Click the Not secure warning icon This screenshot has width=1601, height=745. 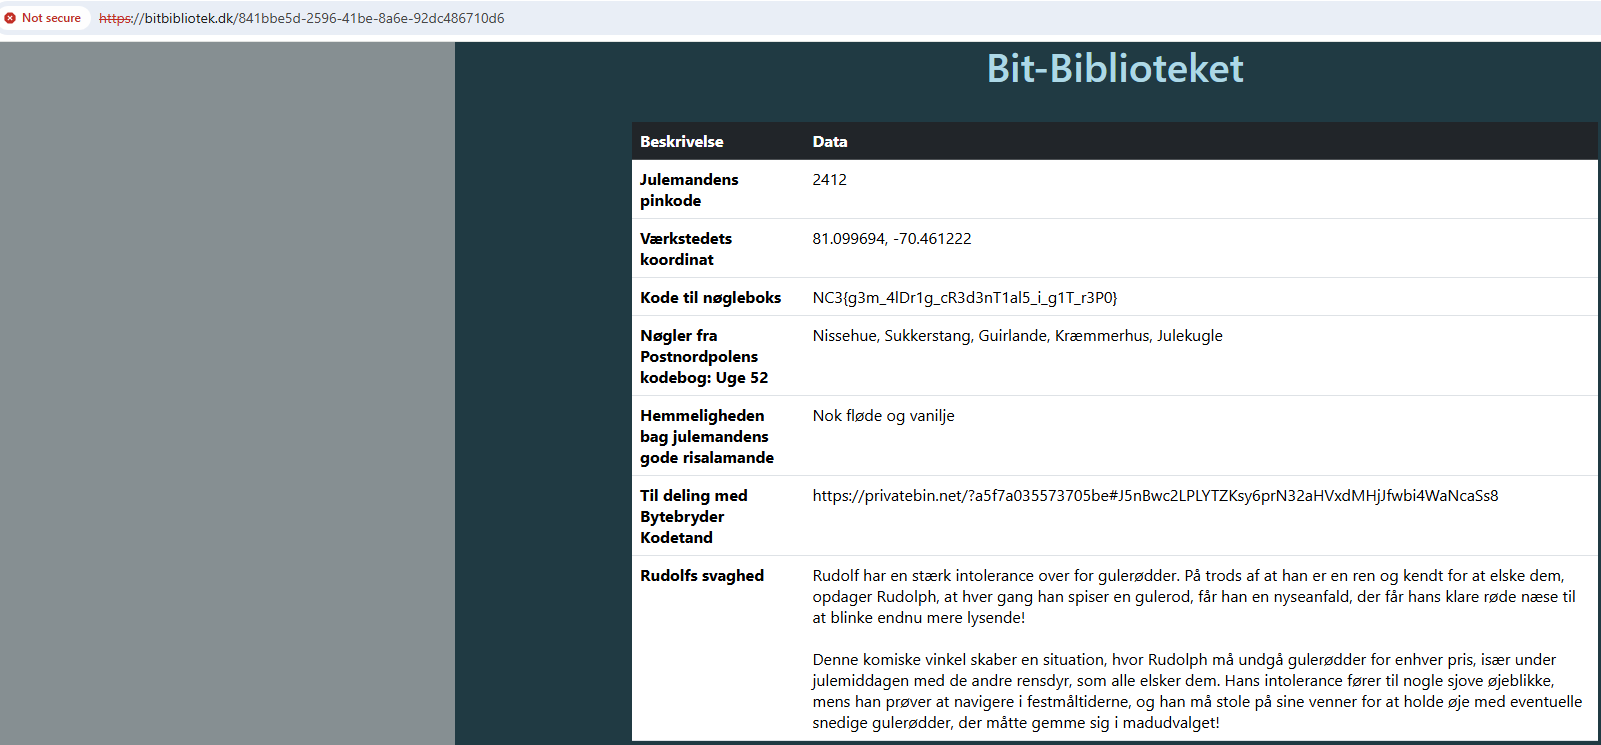pyautogui.click(x=11, y=18)
